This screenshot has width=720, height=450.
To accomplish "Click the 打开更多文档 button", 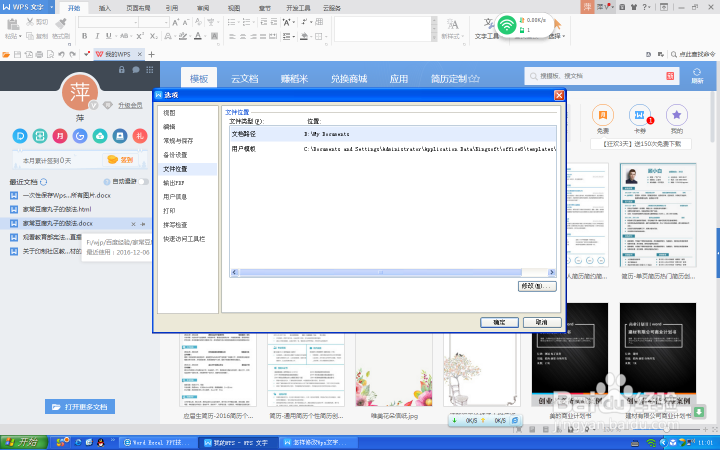I will 80,406.
